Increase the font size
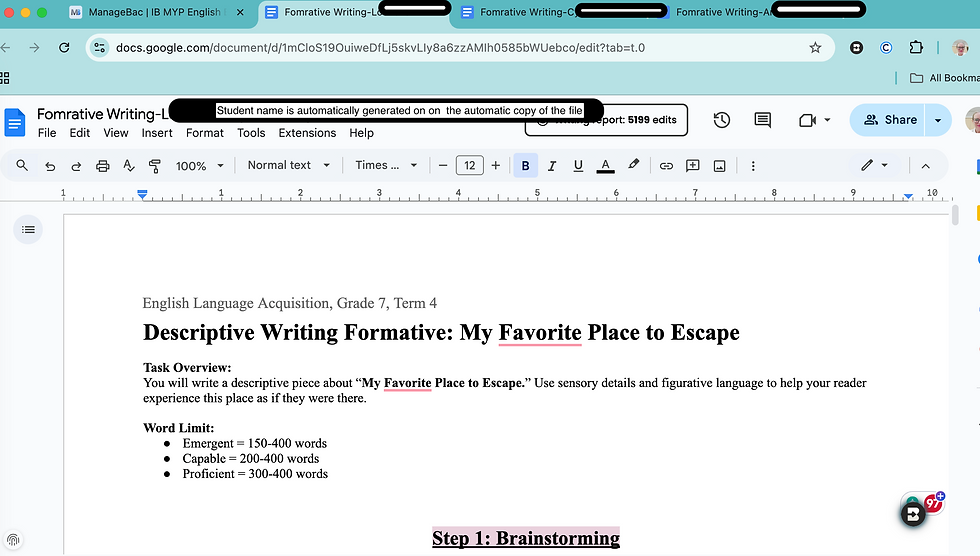The height and width of the screenshot is (556, 980). 496,166
